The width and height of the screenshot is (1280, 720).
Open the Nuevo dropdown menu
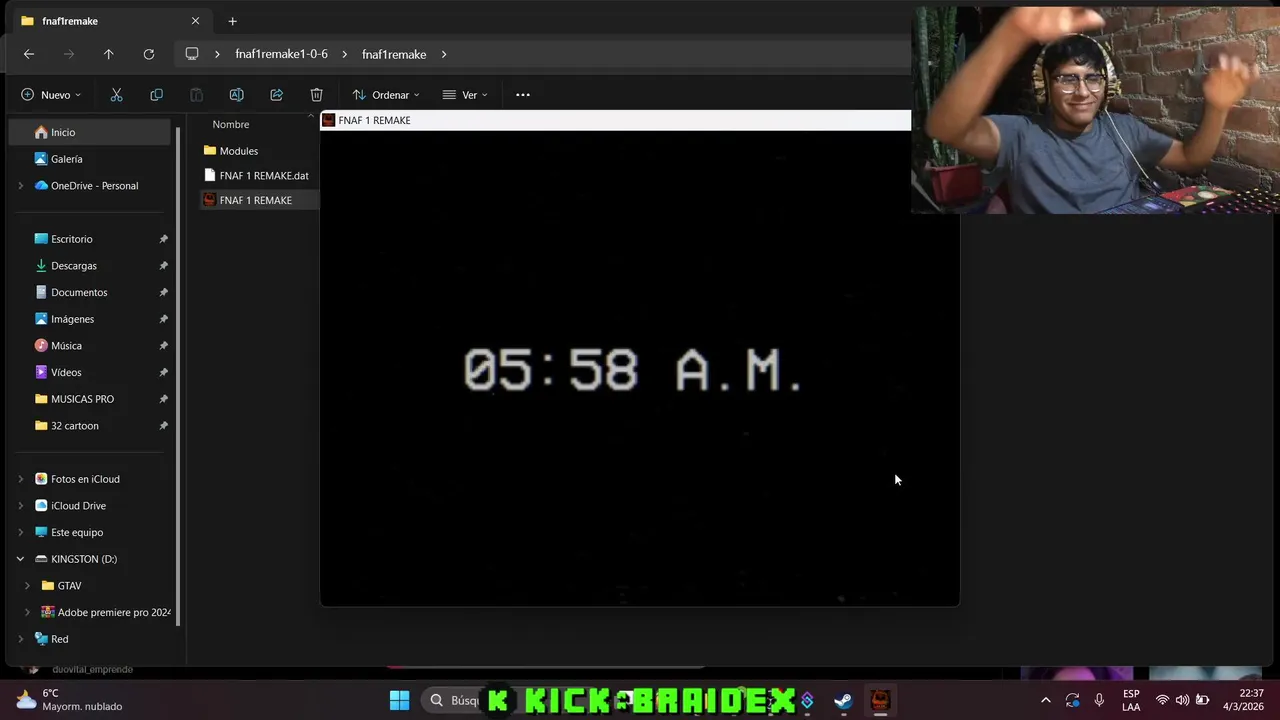(51, 95)
